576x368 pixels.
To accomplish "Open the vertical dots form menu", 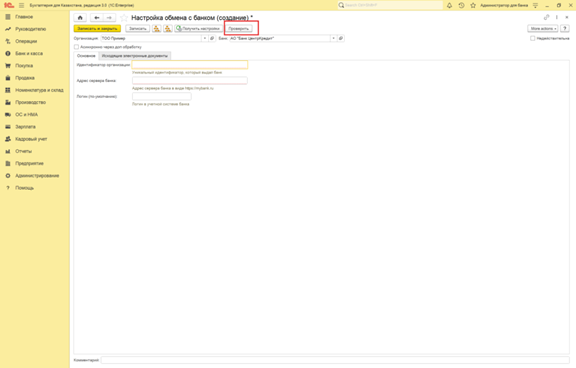I will 557,17.
